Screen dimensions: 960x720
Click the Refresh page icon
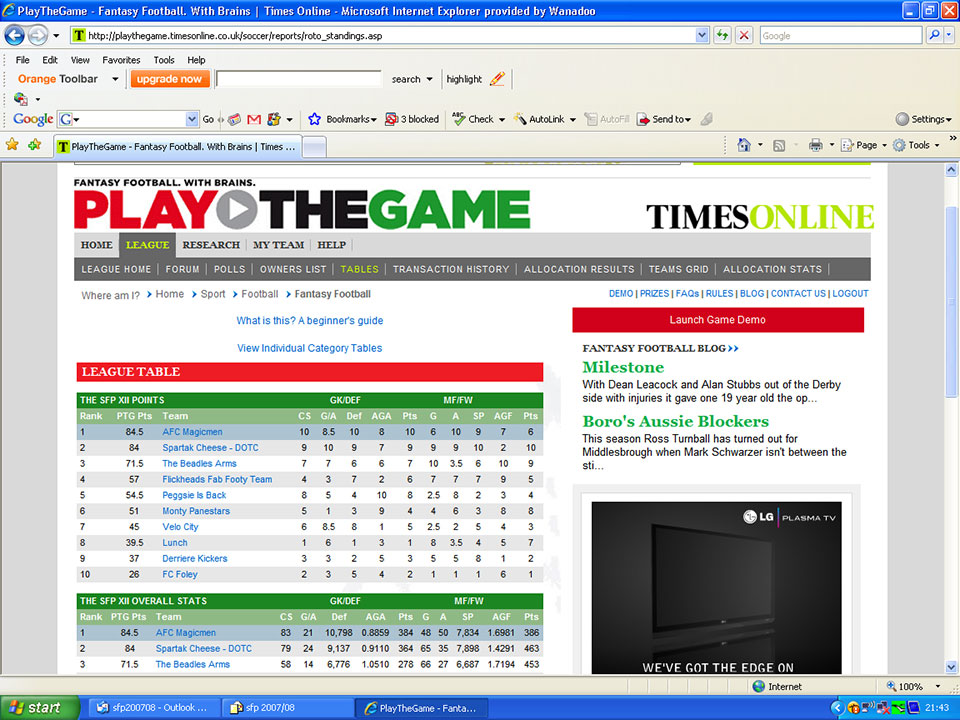(x=720, y=35)
